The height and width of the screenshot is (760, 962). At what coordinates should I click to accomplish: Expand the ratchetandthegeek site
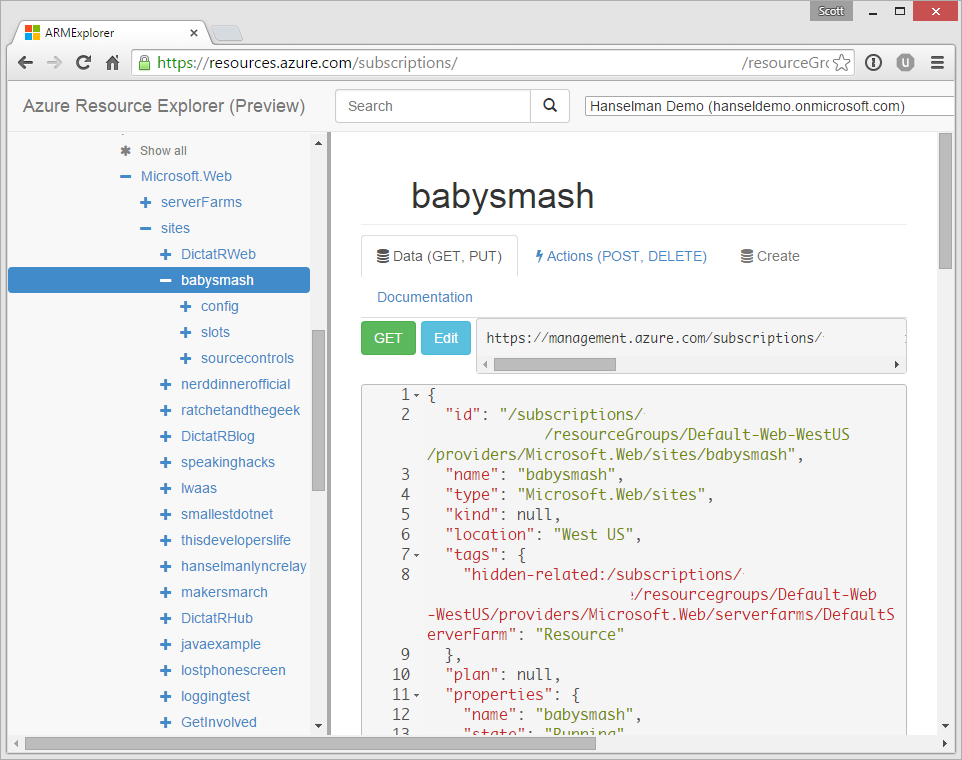(166, 410)
